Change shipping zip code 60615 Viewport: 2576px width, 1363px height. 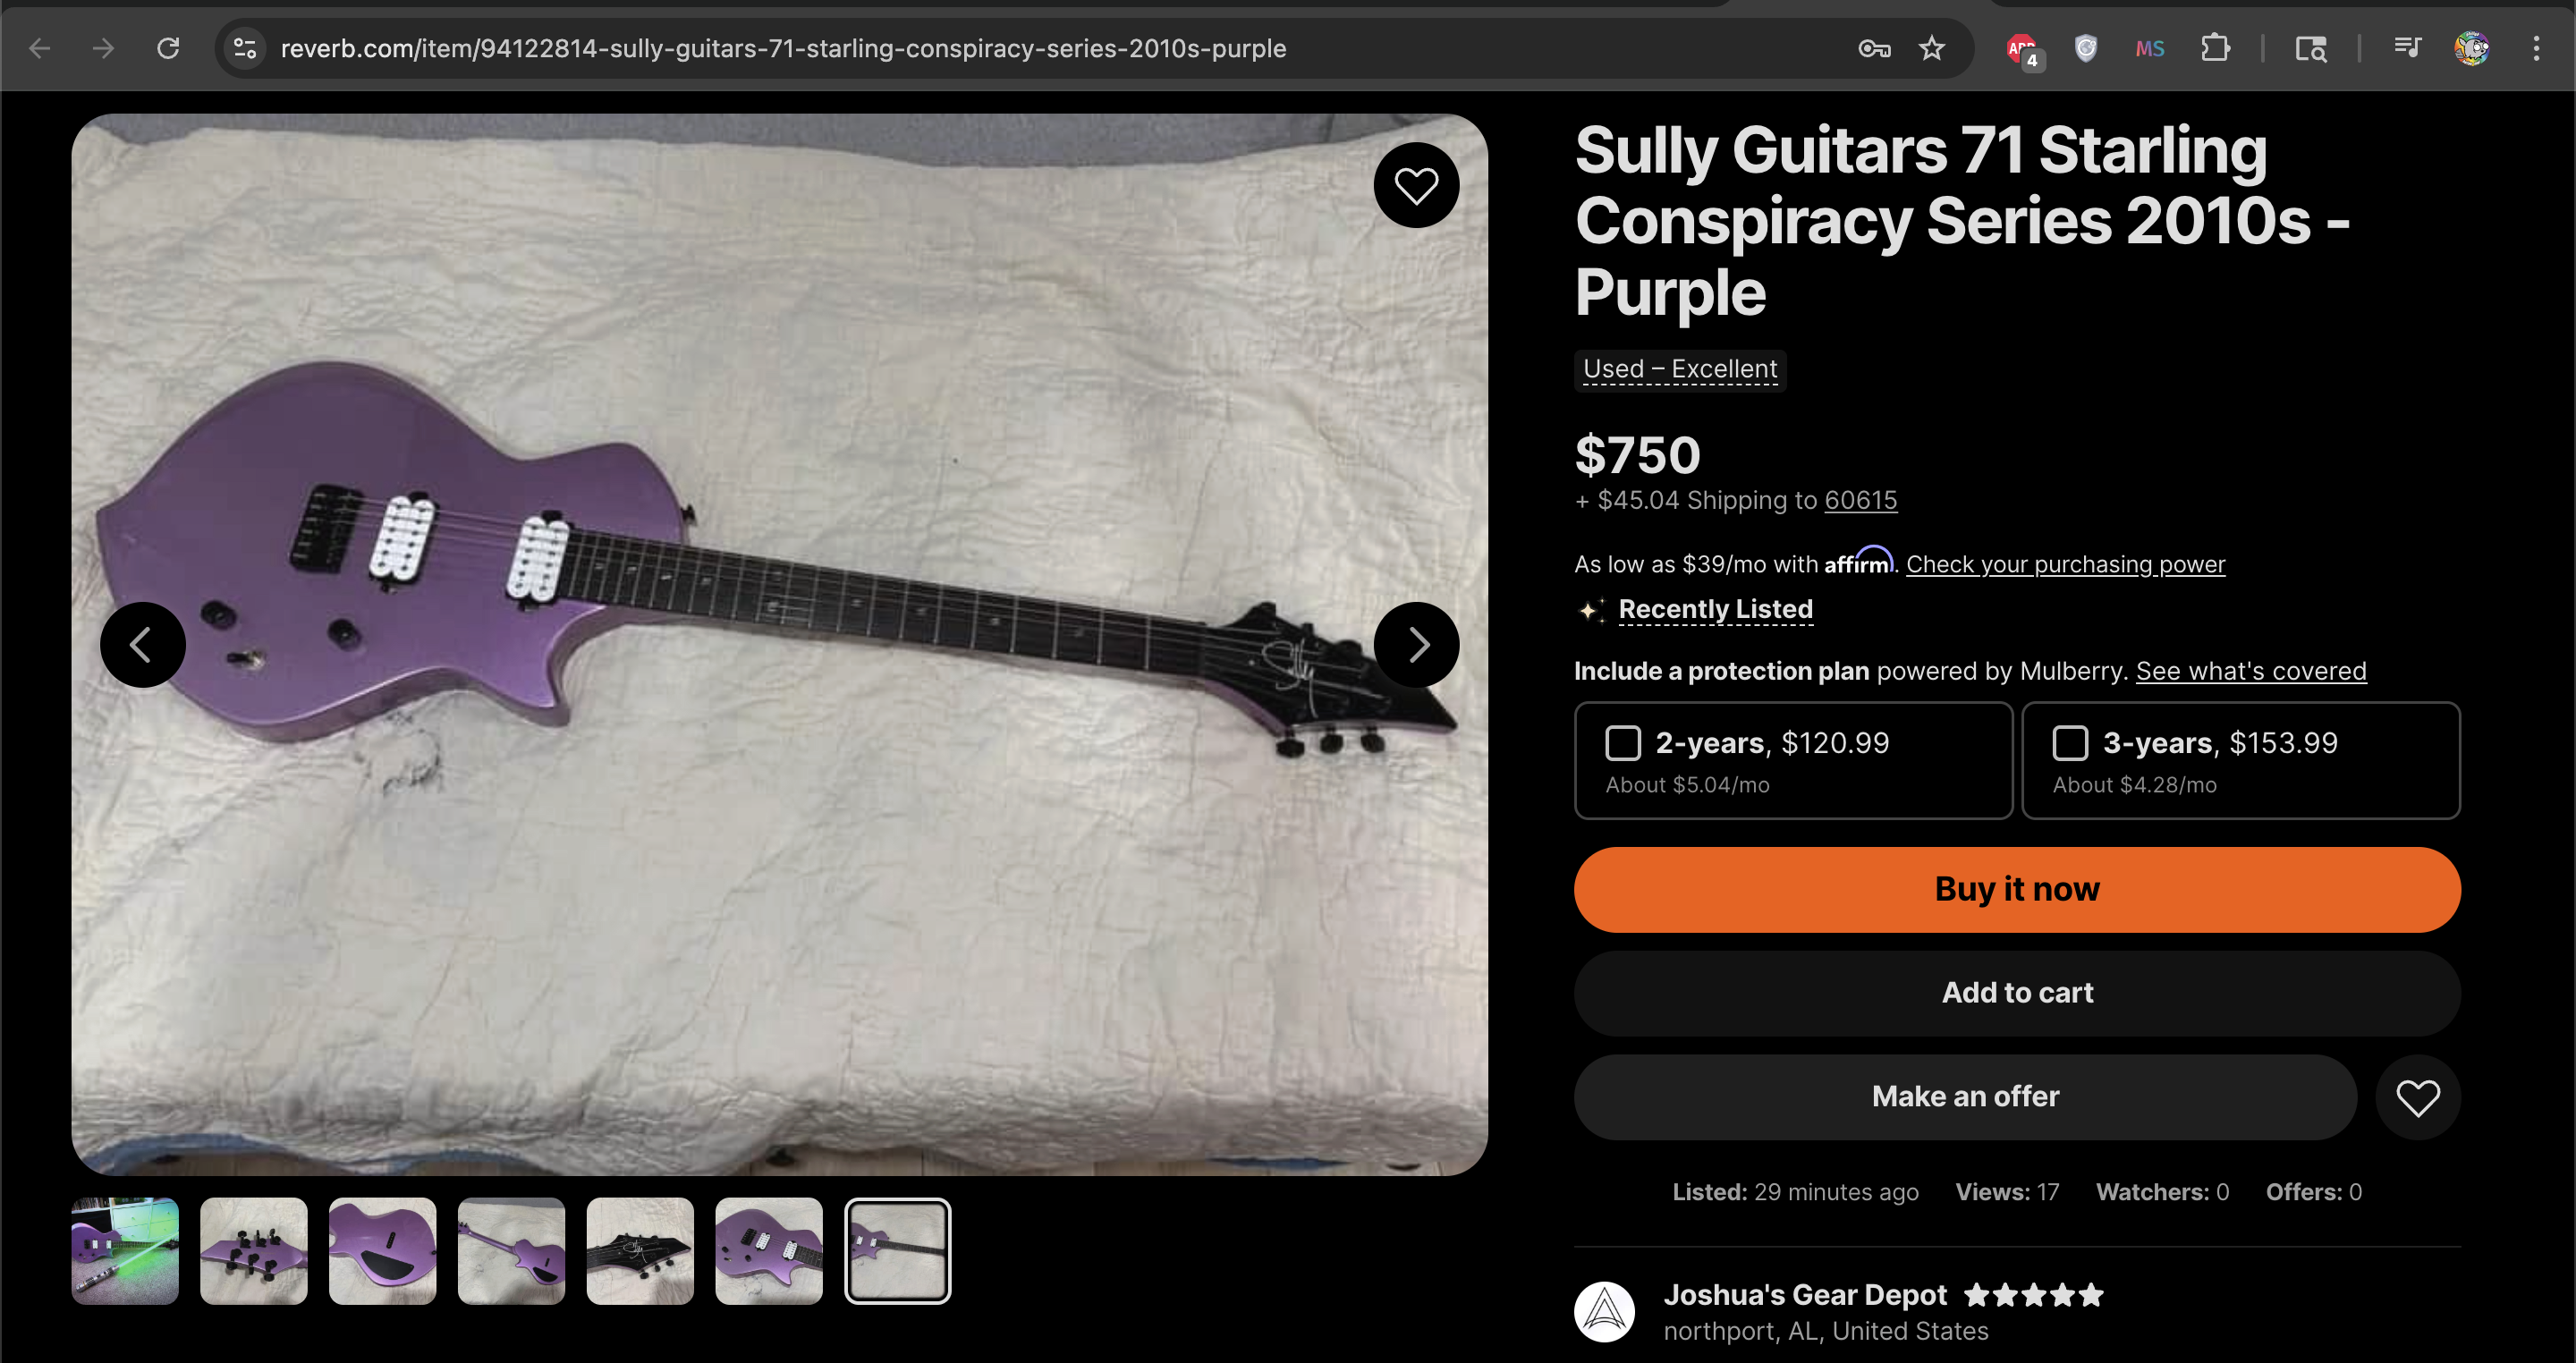click(x=1860, y=500)
